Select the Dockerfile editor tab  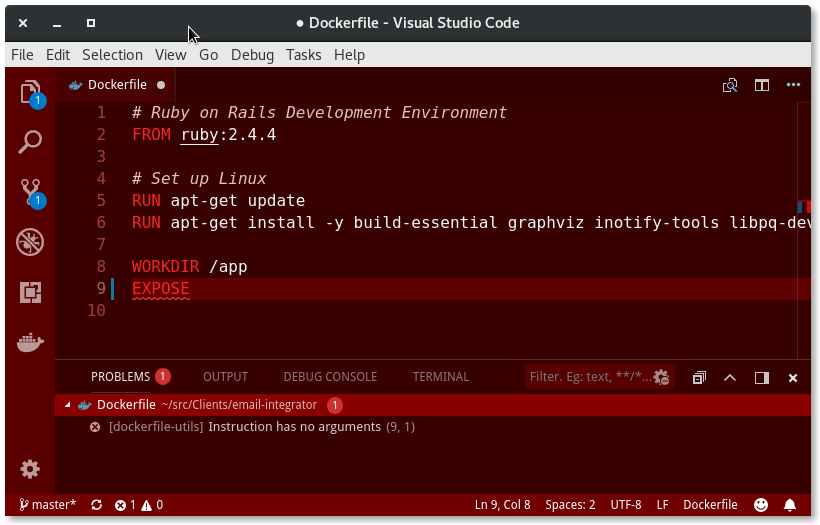[116, 85]
